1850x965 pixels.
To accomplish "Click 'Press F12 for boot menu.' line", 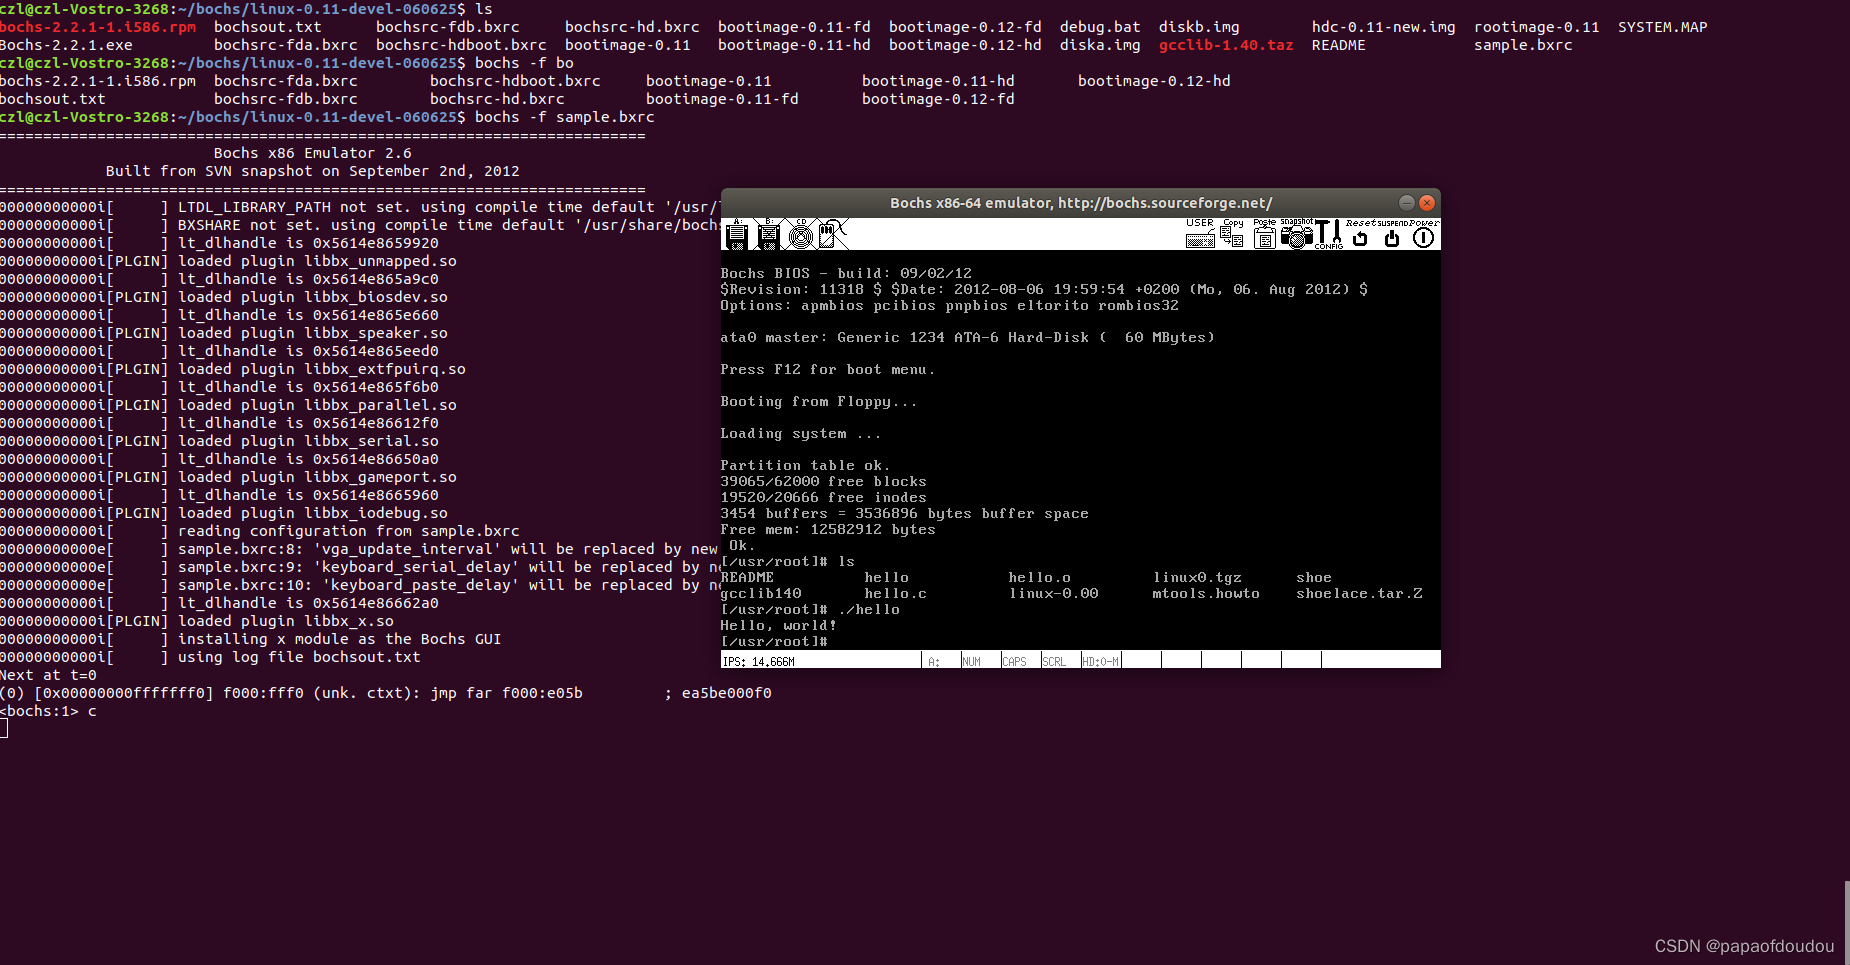I will tap(828, 369).
